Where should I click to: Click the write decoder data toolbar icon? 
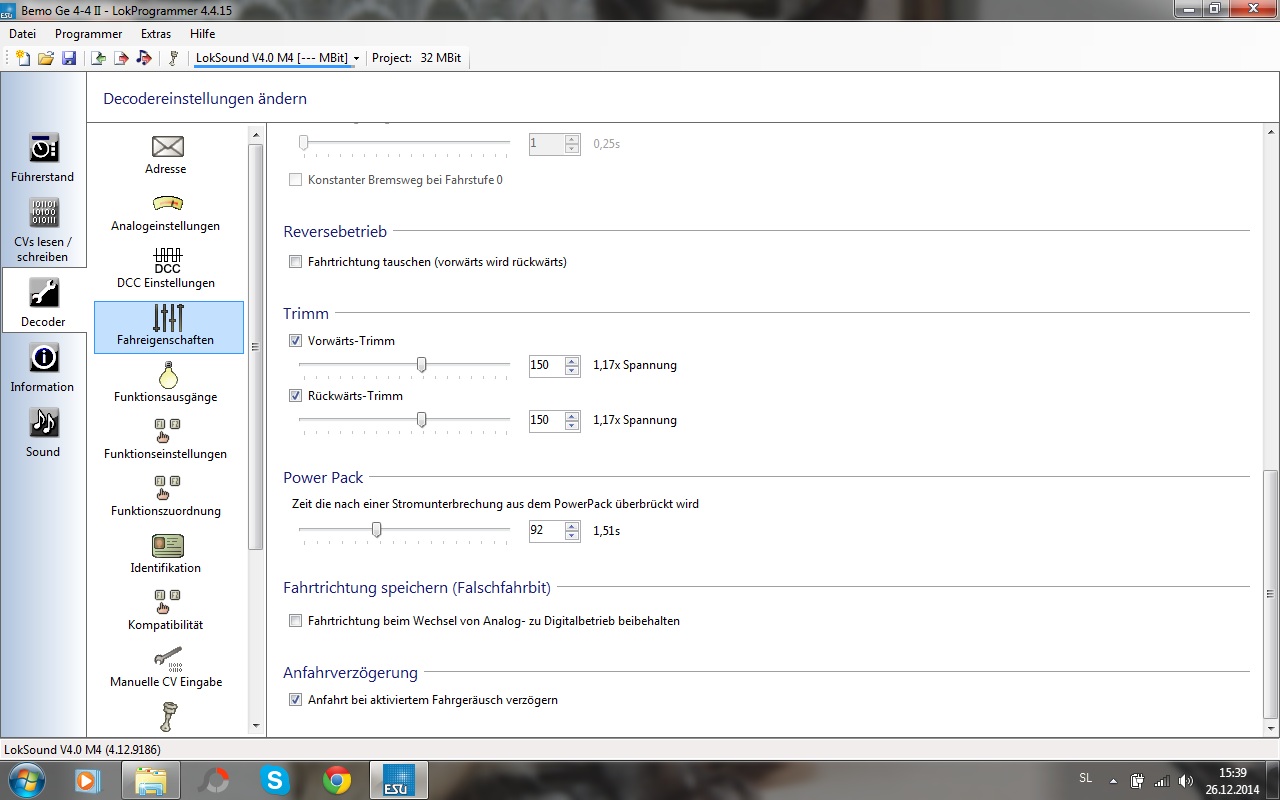click(x=121, y=58)
